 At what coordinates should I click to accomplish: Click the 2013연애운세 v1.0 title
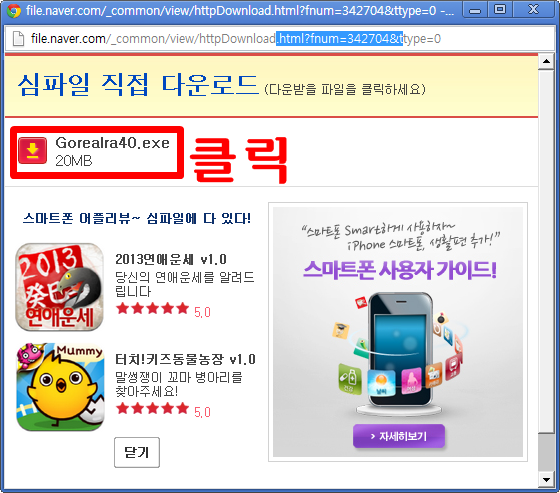[x=171, y=259]
